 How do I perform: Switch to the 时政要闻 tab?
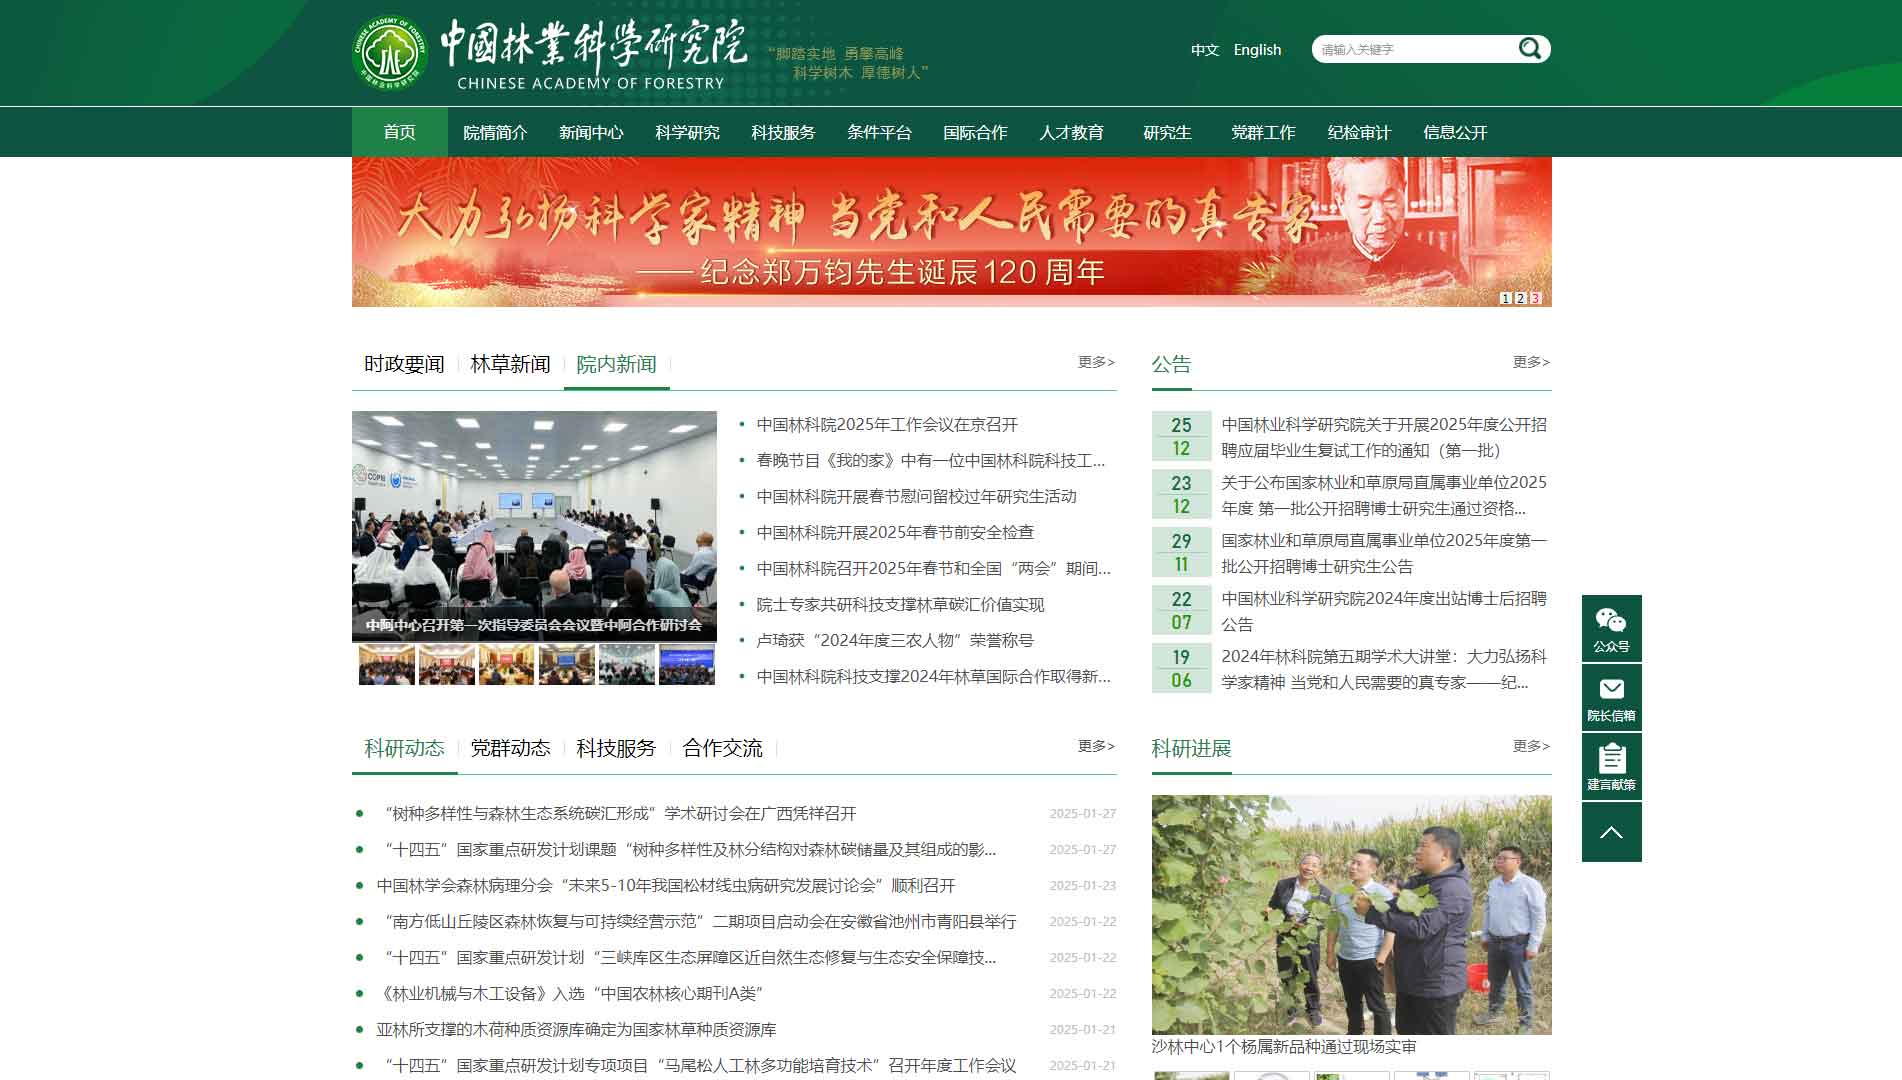pos(404,364)
